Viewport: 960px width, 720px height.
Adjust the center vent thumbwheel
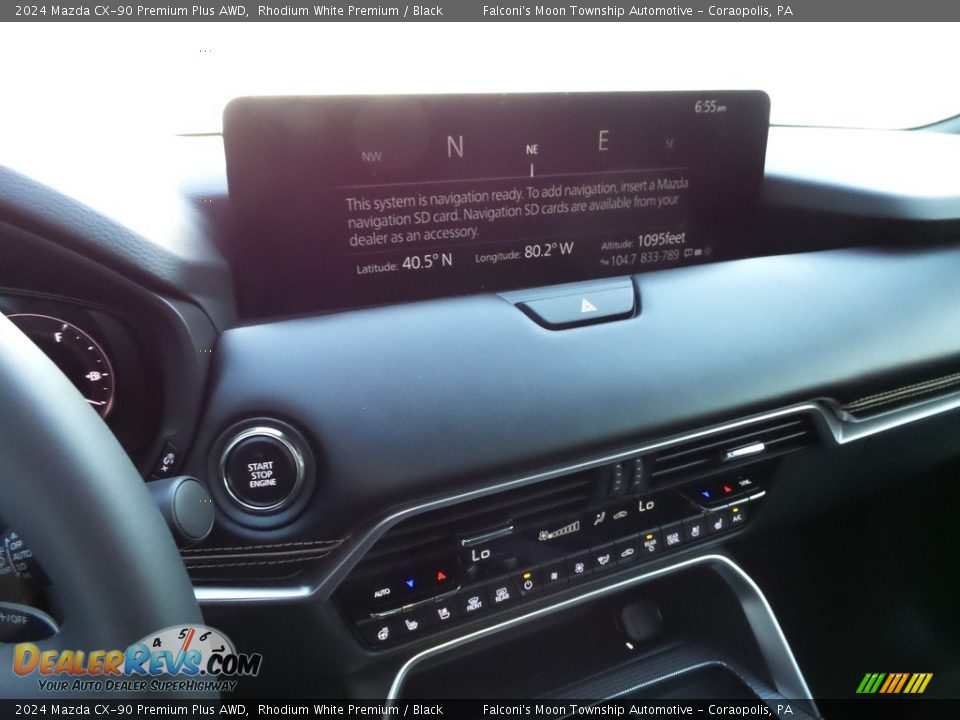click(x=627, y=476)
